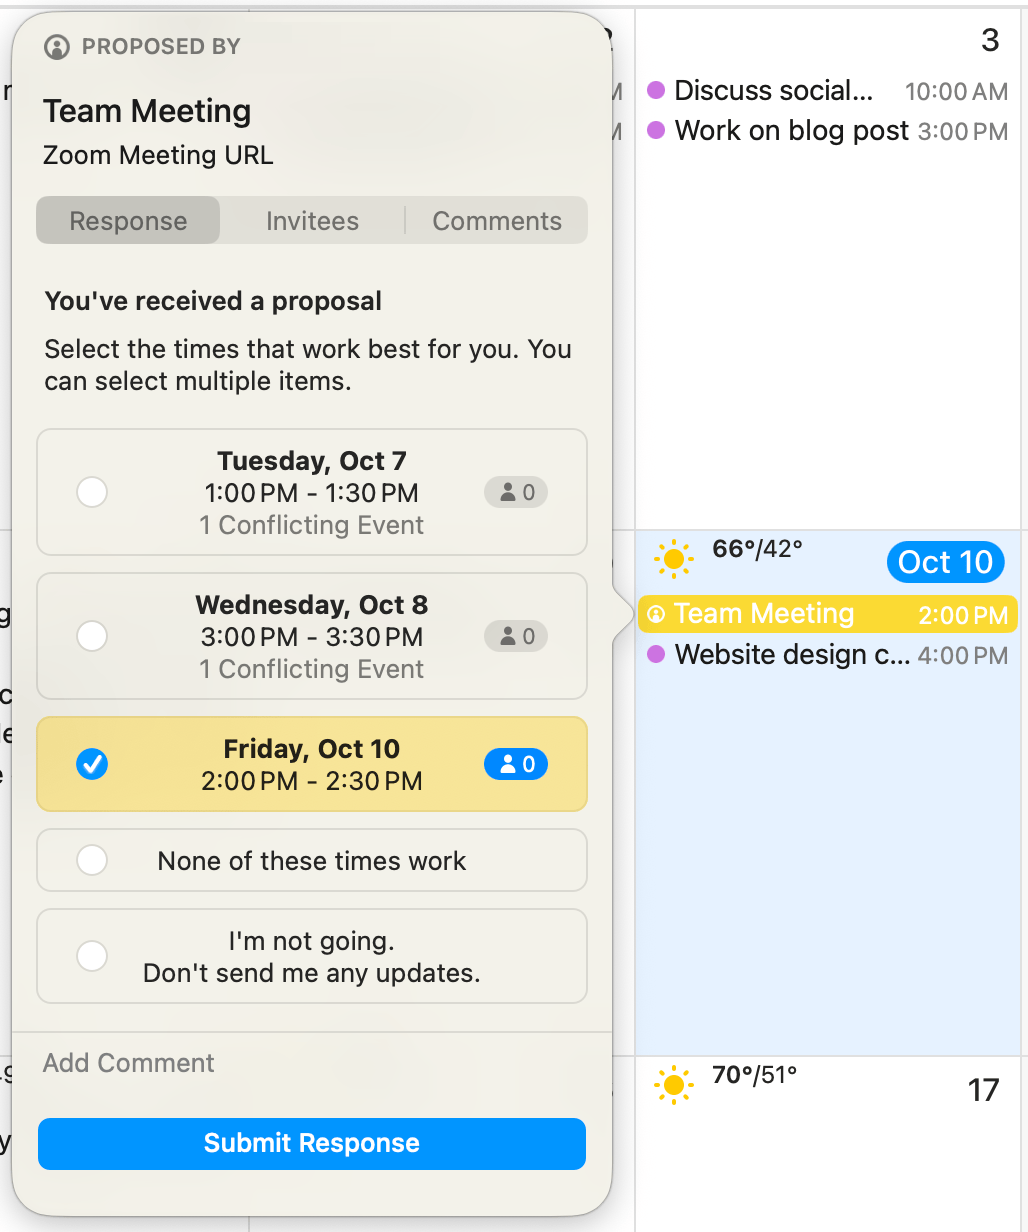Screen dimensions: 1028x1232
Task: Click the proposer avatar icon beside Proposed By
Action: (57, 47)
